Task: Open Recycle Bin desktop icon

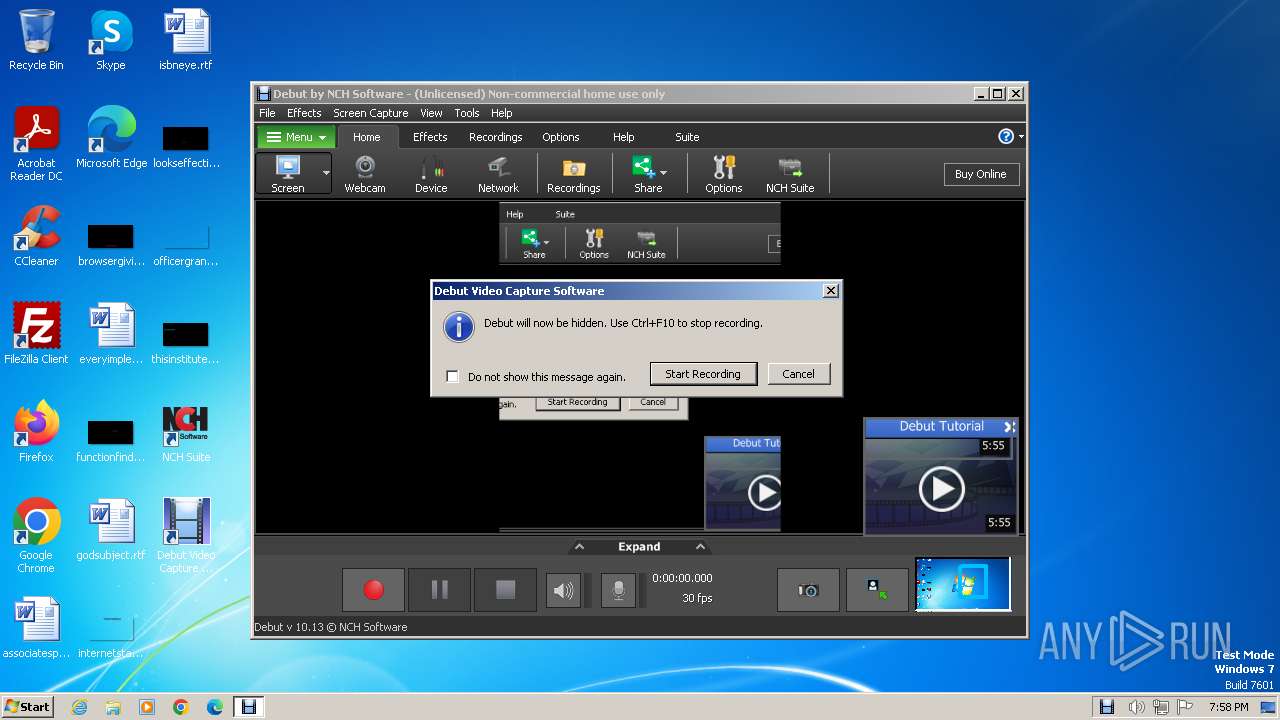Action: pyautogui.click(x=36, y=40)
